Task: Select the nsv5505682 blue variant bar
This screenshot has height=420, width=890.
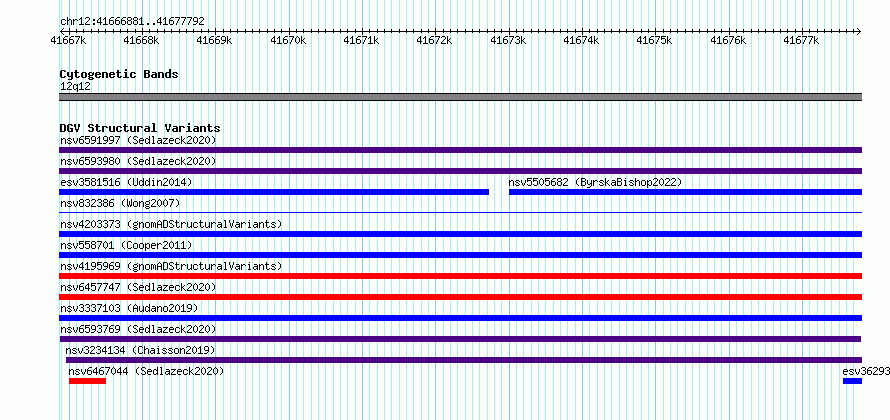Action: (x=686, y=192)
